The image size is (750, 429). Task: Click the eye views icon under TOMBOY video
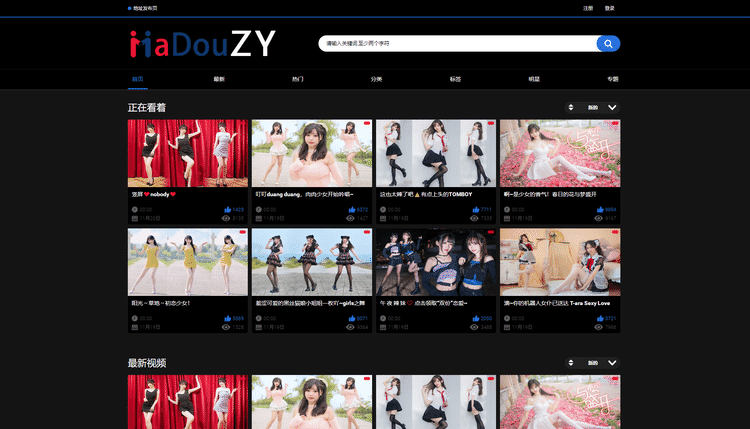473,217
